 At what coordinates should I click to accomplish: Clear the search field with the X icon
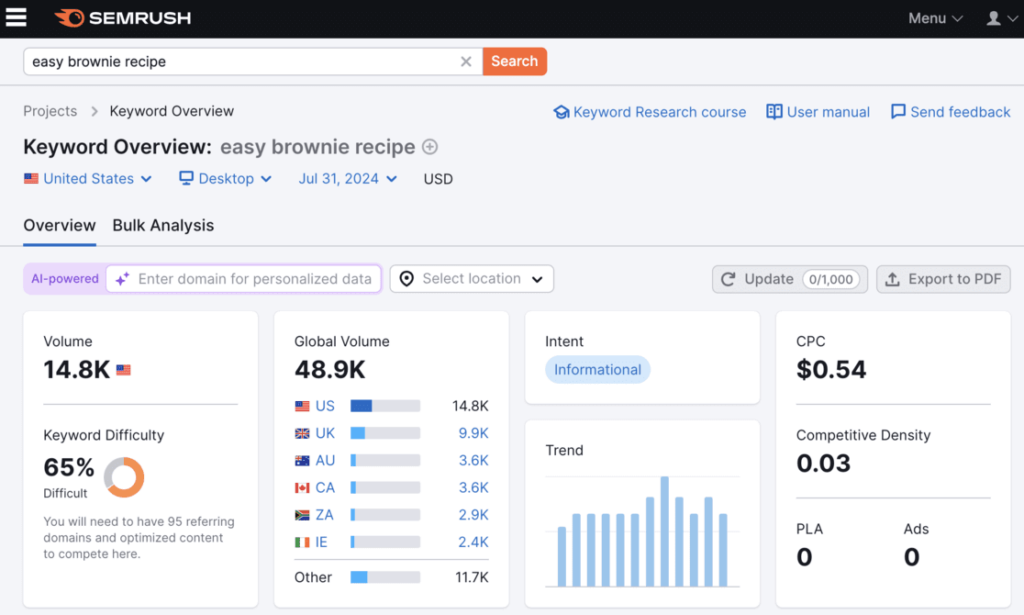[x=465, y=61]
